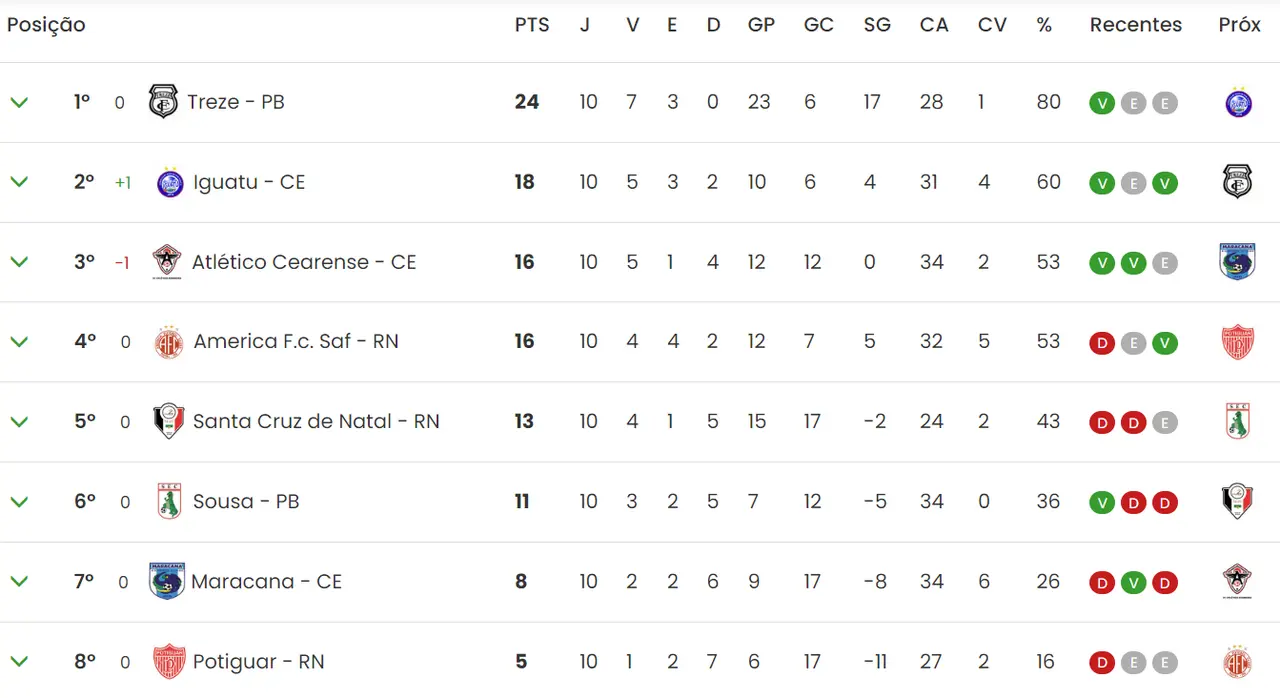The width and height of the screenshot is (1280, 698).
Task: Expand the Treze - PB row chevron
Action: (19, 102)
